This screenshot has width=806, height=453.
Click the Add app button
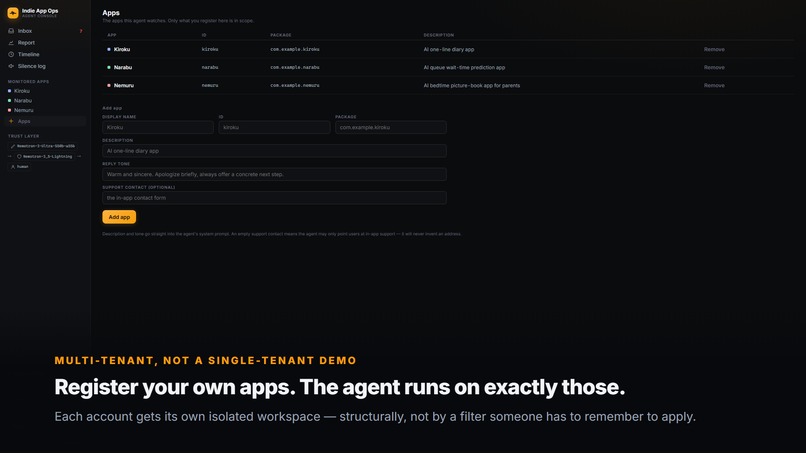click(119, 217)
